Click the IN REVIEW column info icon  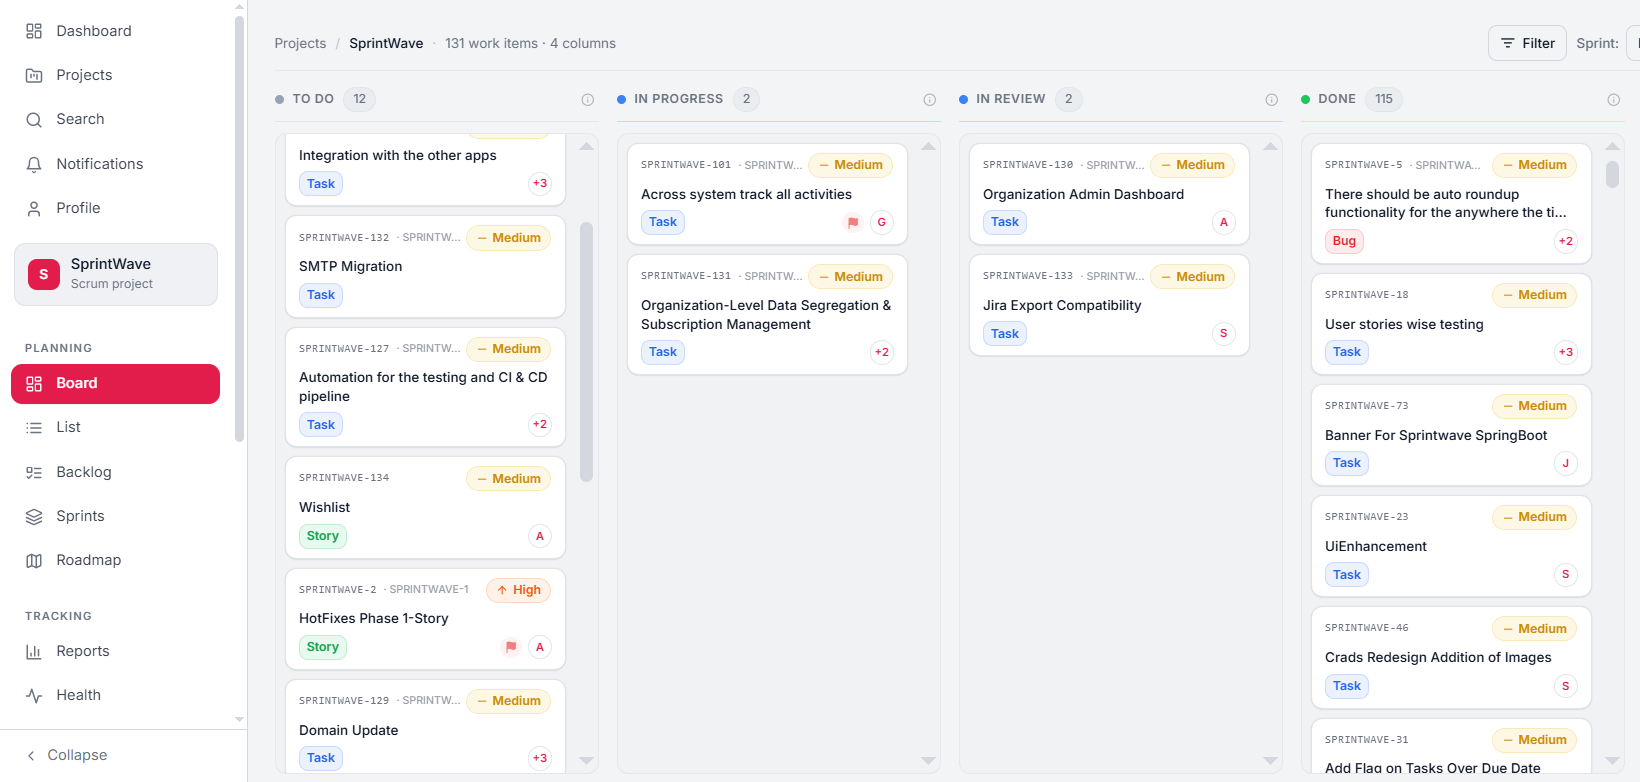1272,99
